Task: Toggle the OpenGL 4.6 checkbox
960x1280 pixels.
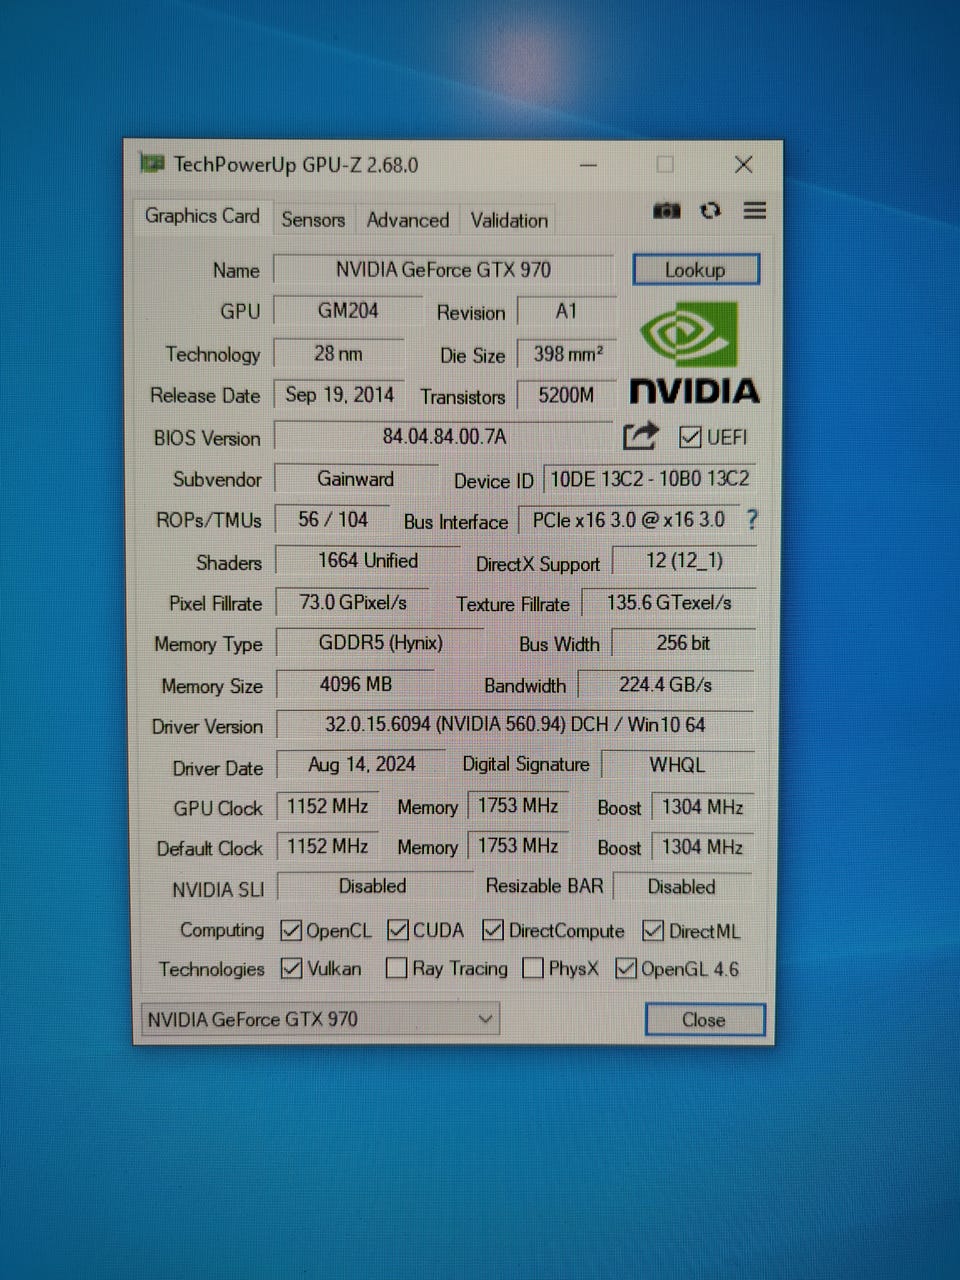Action: click(x=626, y=968)
